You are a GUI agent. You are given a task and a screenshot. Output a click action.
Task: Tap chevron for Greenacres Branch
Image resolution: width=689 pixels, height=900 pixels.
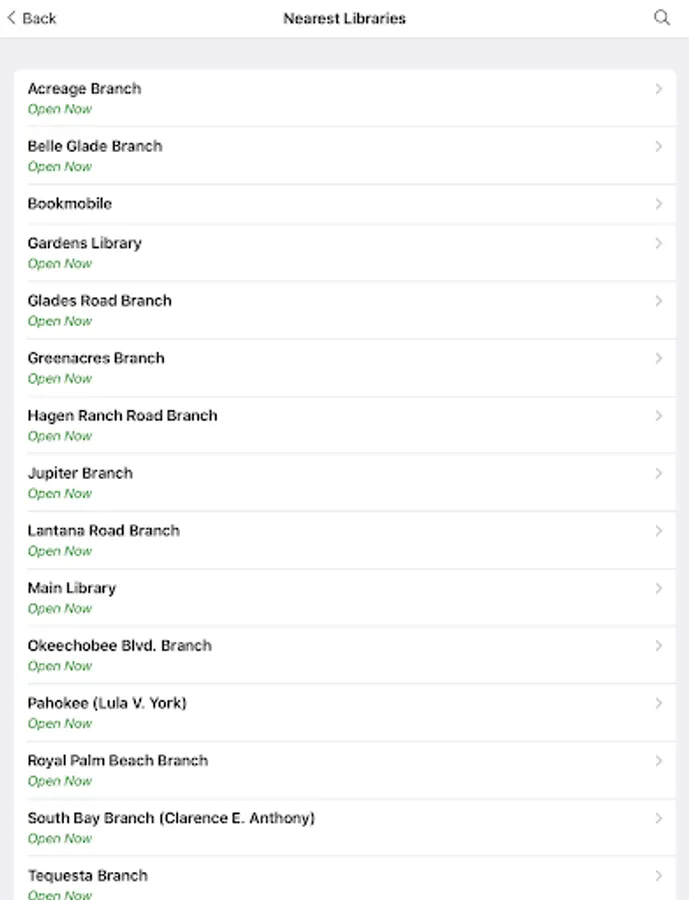click(658, 359)
